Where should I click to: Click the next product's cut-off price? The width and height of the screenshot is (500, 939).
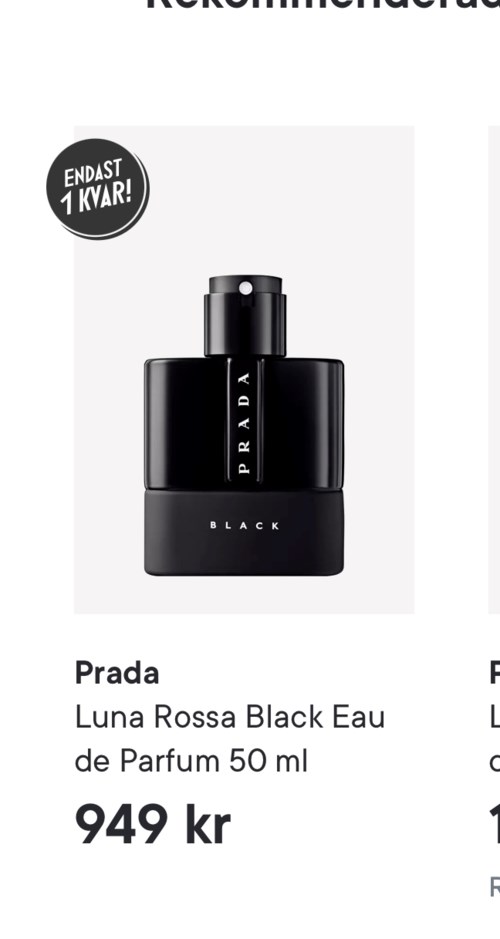pyautogui.click(x=495, y=825)
